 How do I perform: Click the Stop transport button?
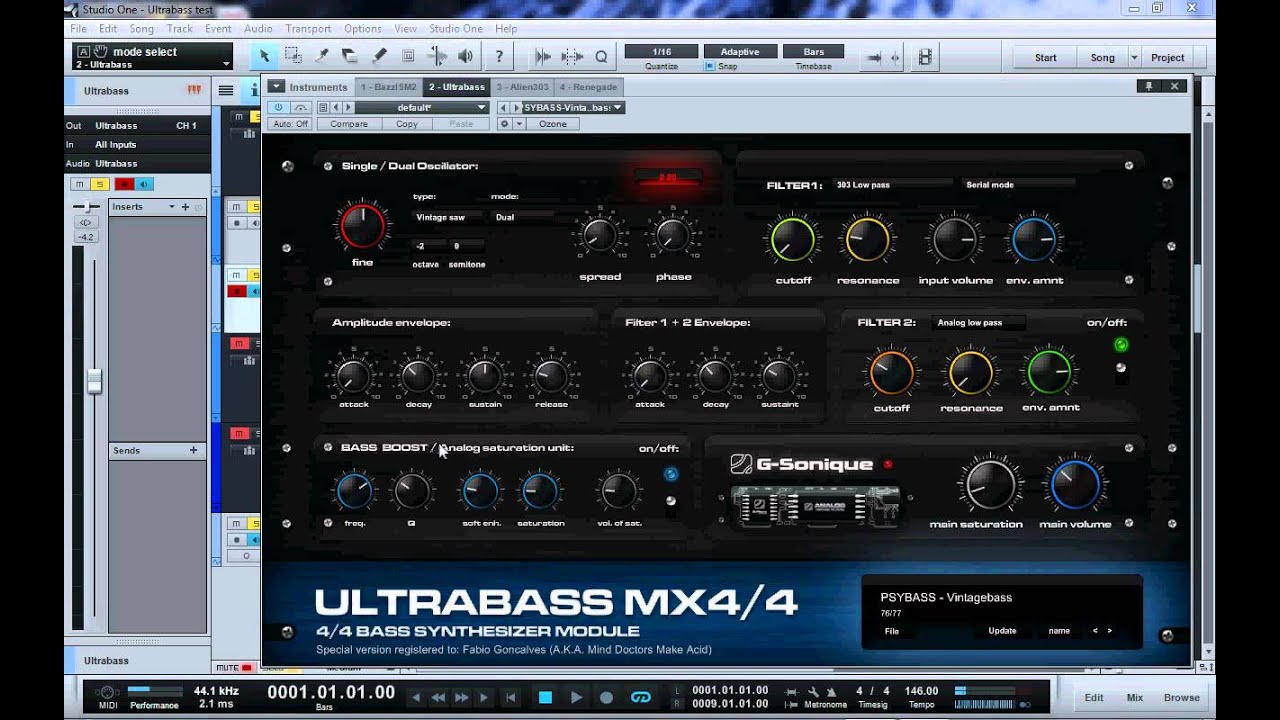tap(545, 698)
